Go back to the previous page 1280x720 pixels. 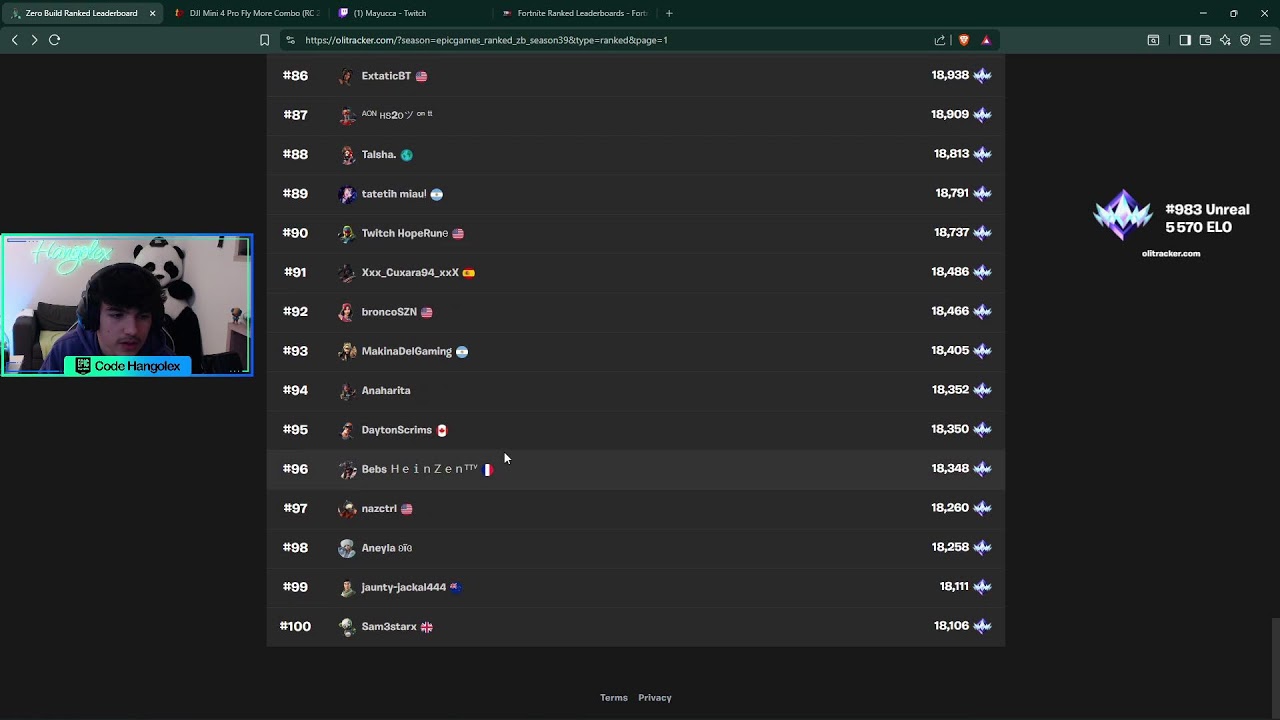pyautogui.click(x=14, y=40)
